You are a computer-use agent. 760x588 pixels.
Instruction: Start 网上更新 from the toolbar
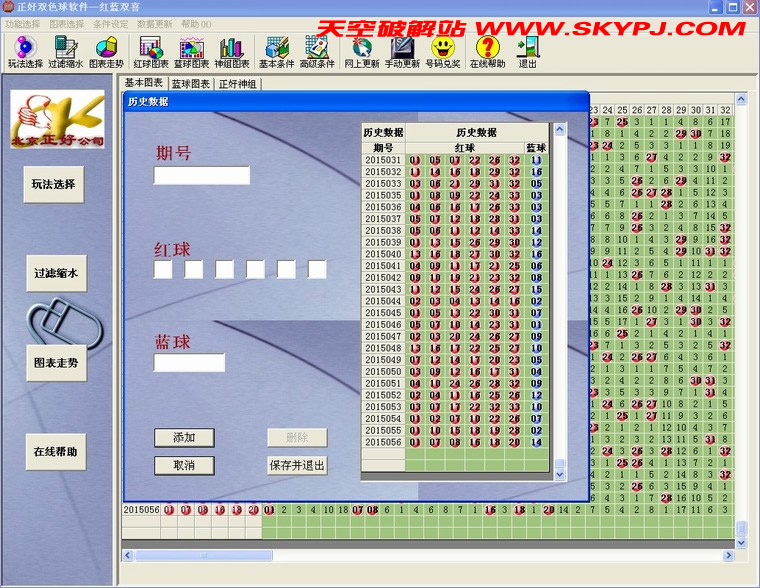361,51
